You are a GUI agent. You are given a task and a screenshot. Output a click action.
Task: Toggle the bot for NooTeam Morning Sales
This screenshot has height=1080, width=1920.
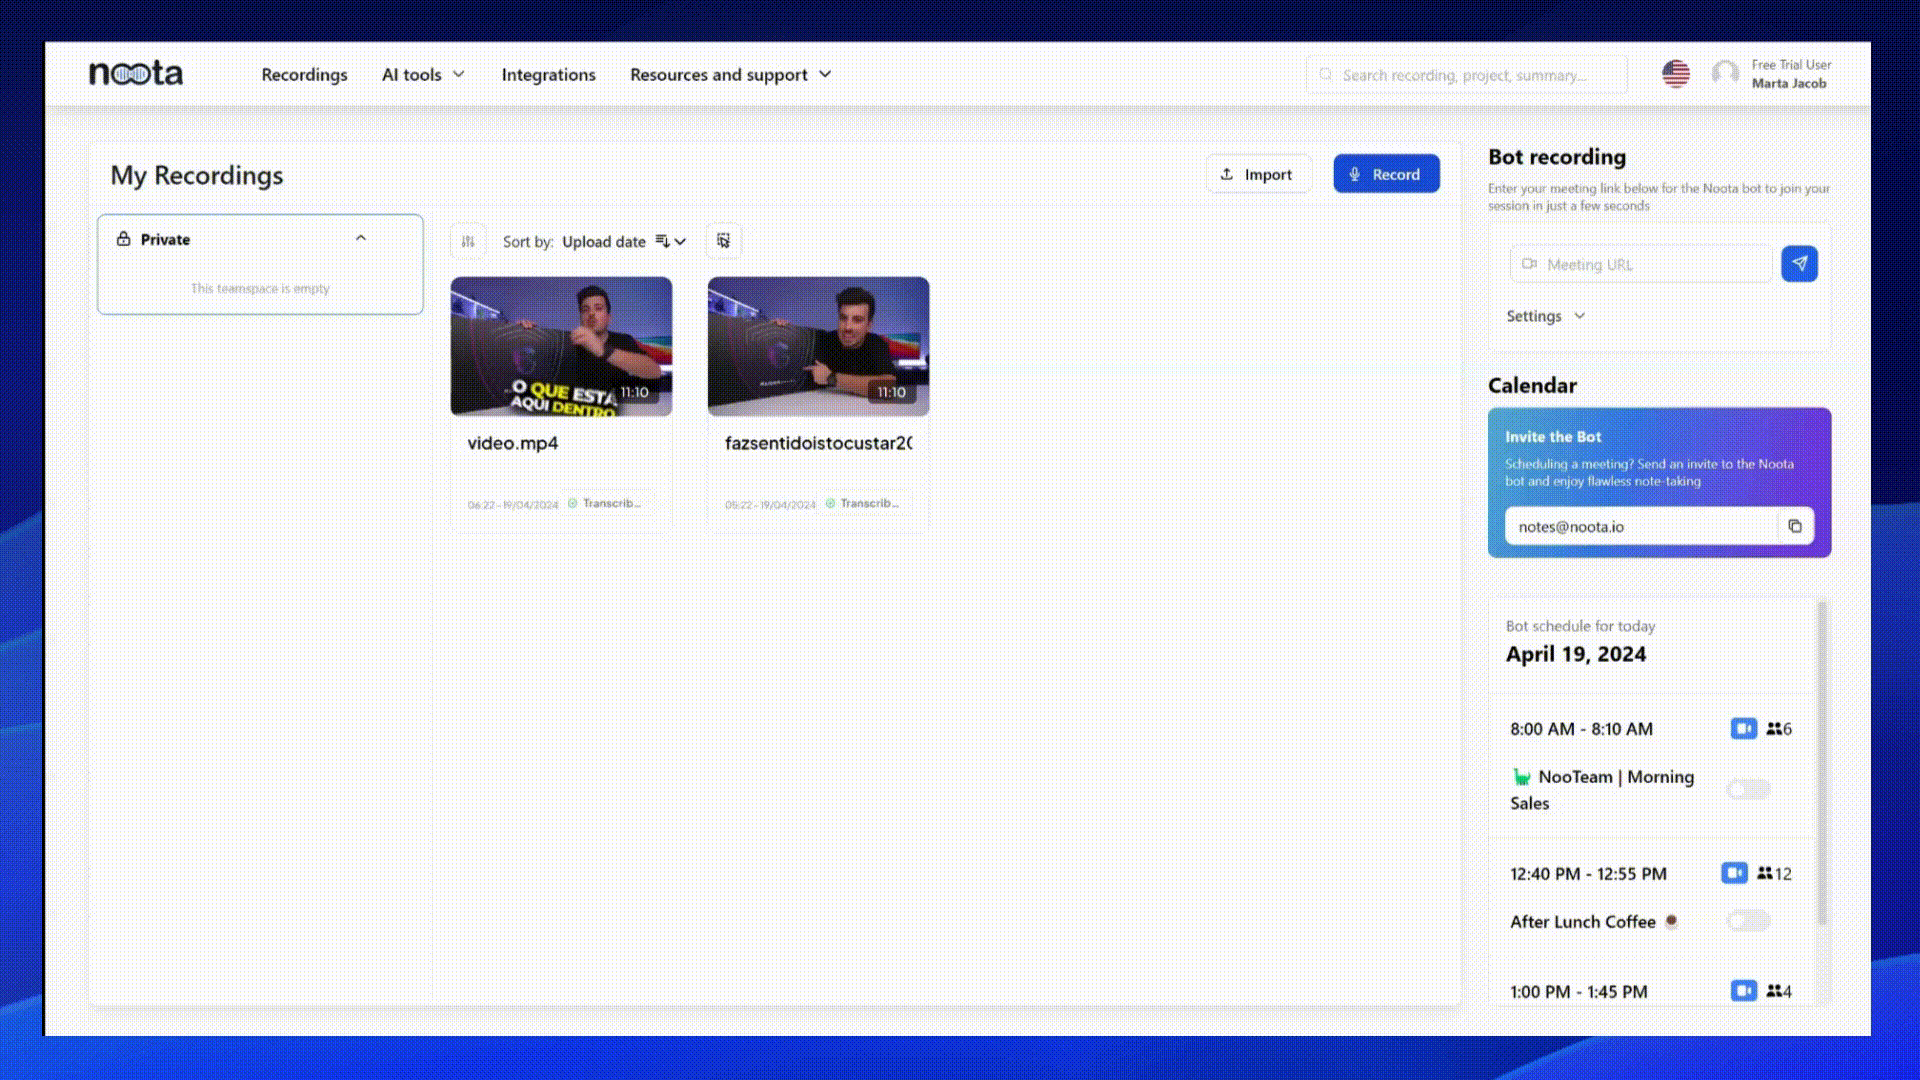pyautogui.click(x=1748, y=790)
